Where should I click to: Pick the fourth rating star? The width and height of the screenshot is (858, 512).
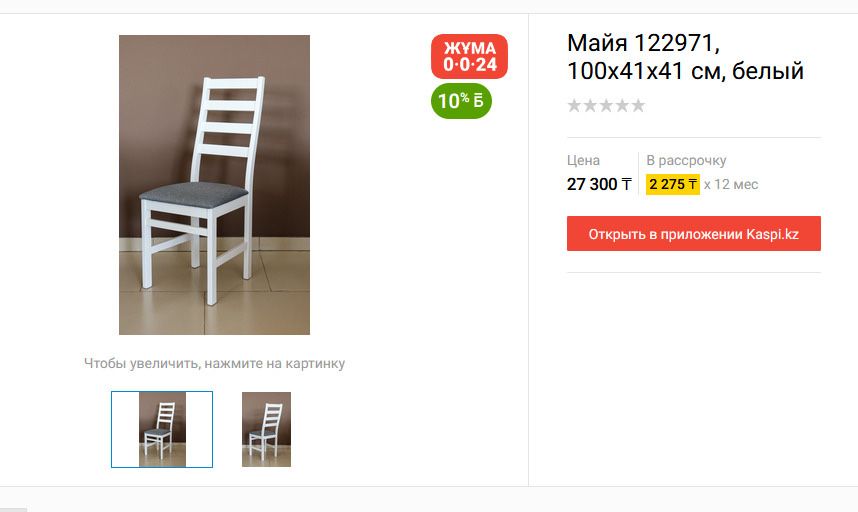coord(622,106)
